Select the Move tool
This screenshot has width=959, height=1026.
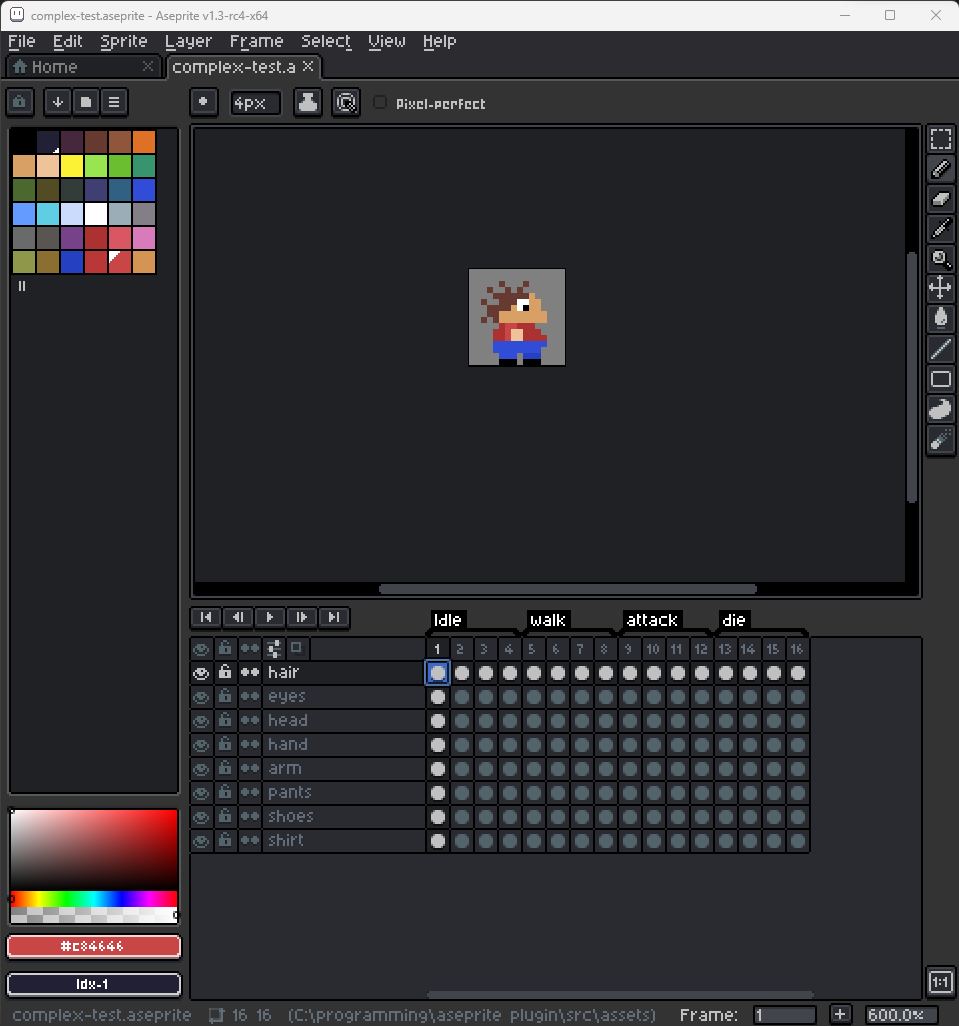pyautogui.click(x=941, y=288)
